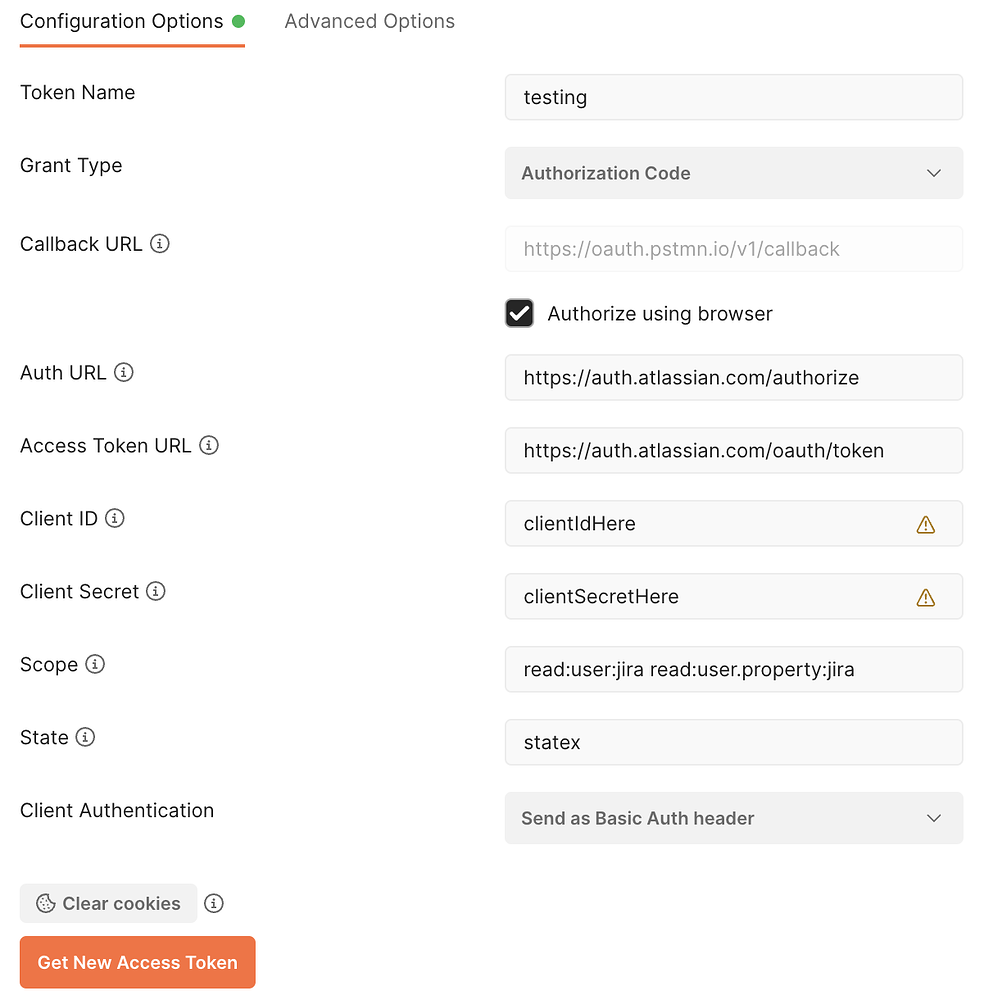Focus the Scope input field
The width and height of the screenshot is (992, 1000).
[733, 670]
